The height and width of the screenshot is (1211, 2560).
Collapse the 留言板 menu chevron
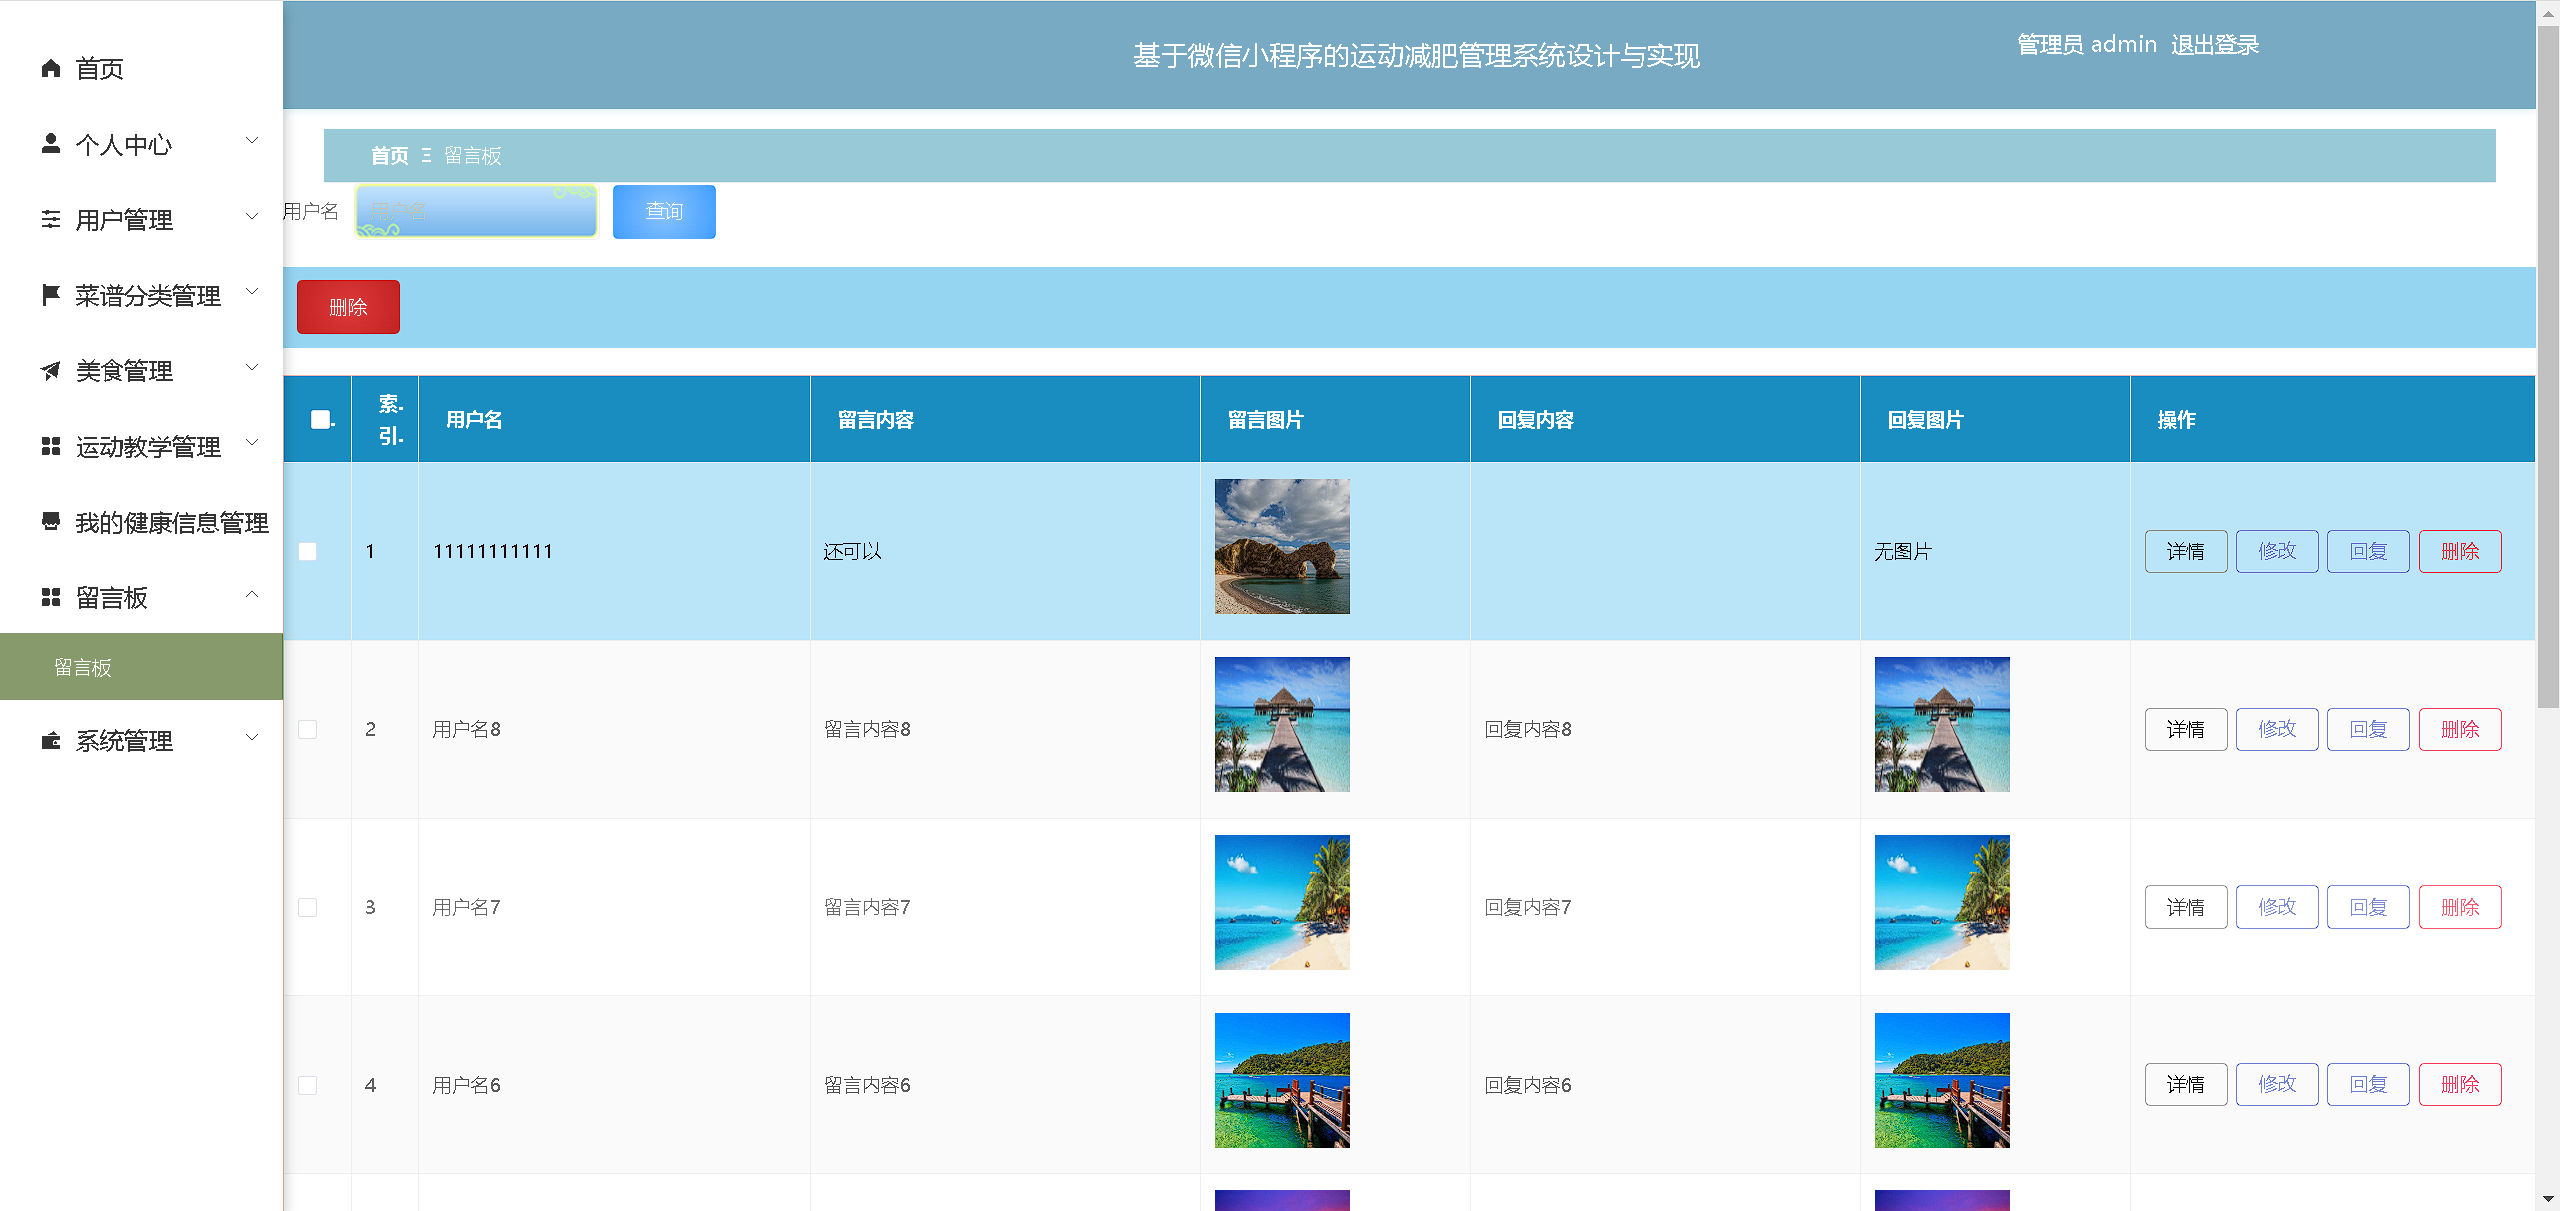pos(252,594)
